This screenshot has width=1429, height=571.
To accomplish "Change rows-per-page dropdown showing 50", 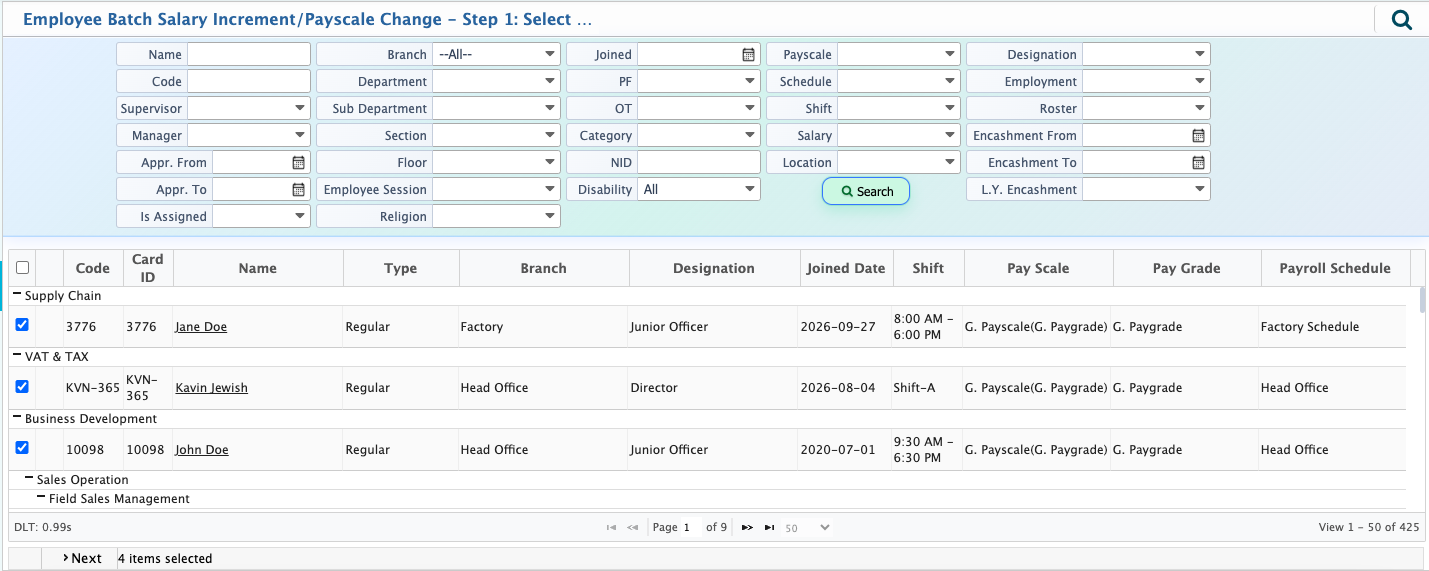I will tap(806, 527).
